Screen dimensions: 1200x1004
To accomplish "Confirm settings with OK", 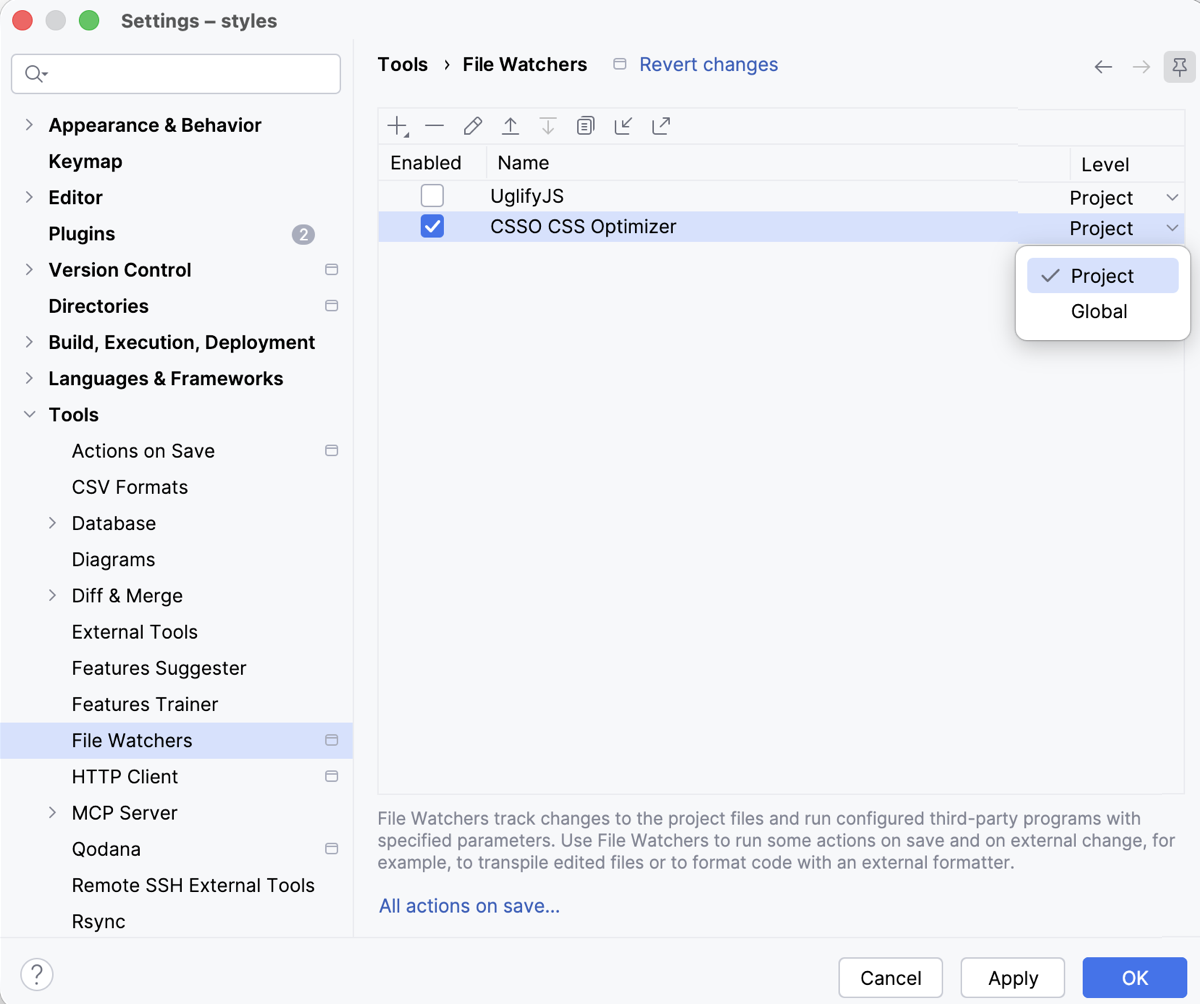I will point(1135,978).
